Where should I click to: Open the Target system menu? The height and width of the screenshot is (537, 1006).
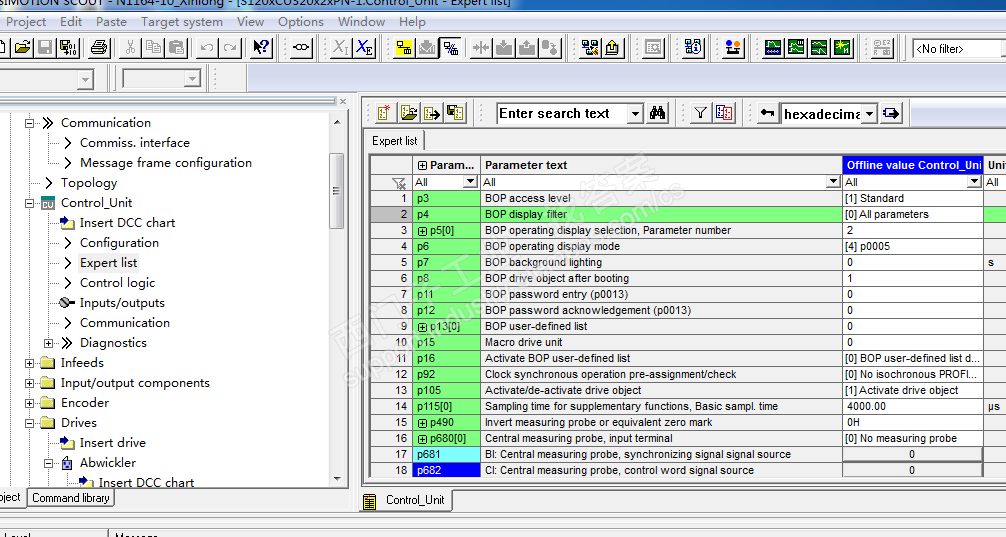(x=181, y=21)
